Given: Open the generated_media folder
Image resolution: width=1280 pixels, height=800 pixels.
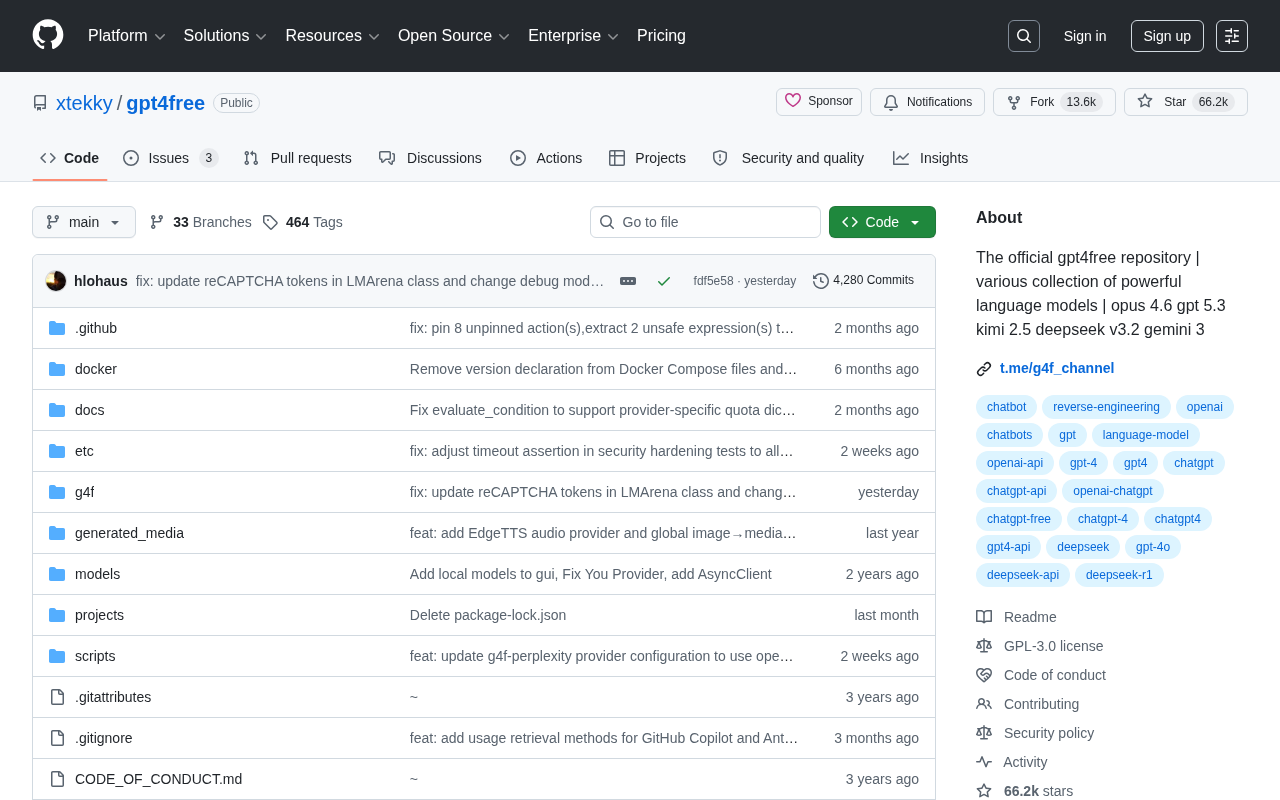Looking at the screenshot, I should coord(129,533).
